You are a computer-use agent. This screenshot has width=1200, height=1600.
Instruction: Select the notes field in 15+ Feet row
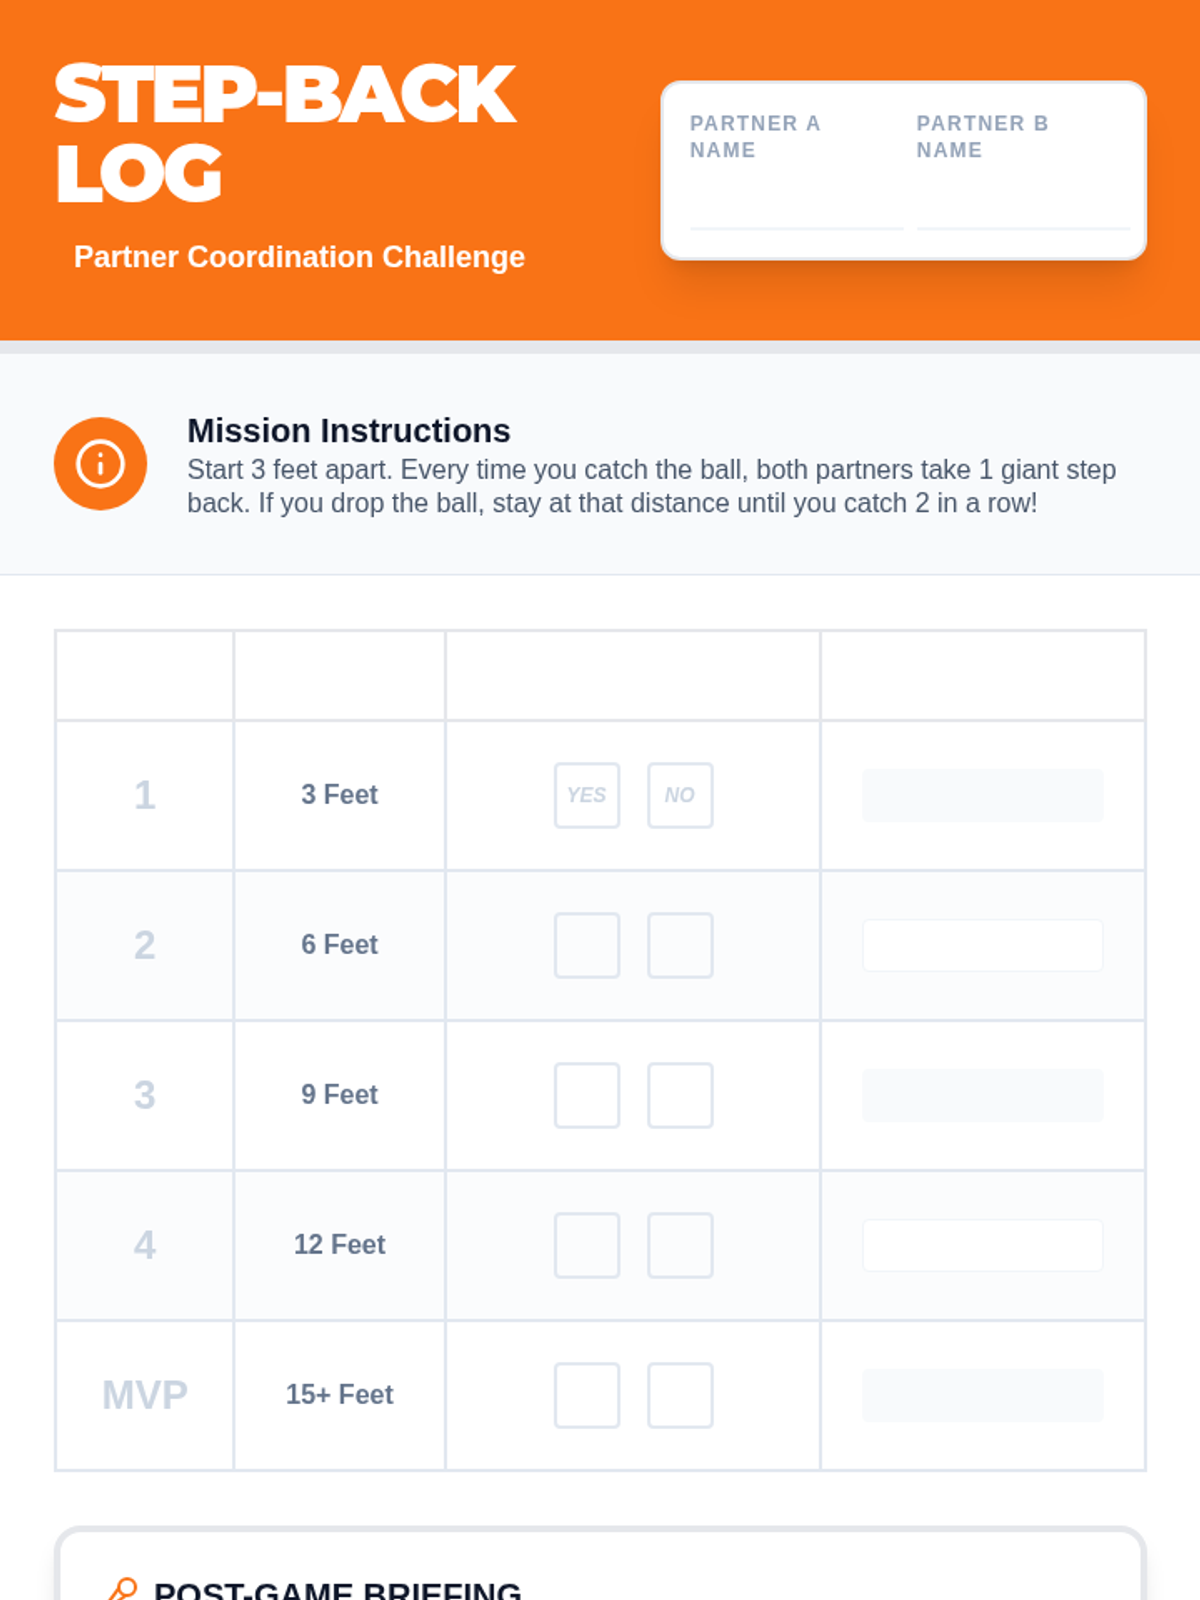[x=983, y=1395]
